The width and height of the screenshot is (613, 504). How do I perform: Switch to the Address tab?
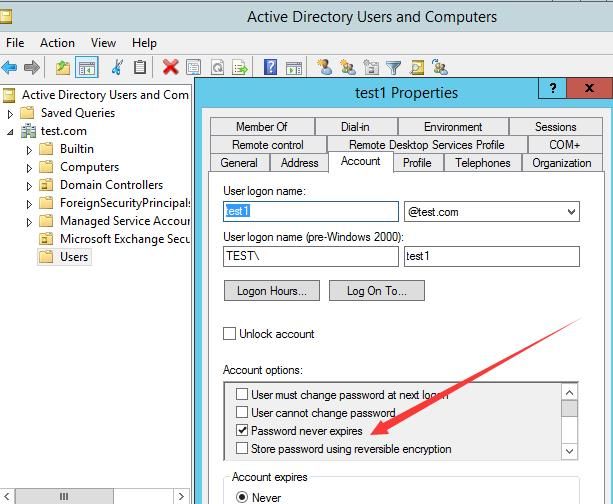(299, 163)
